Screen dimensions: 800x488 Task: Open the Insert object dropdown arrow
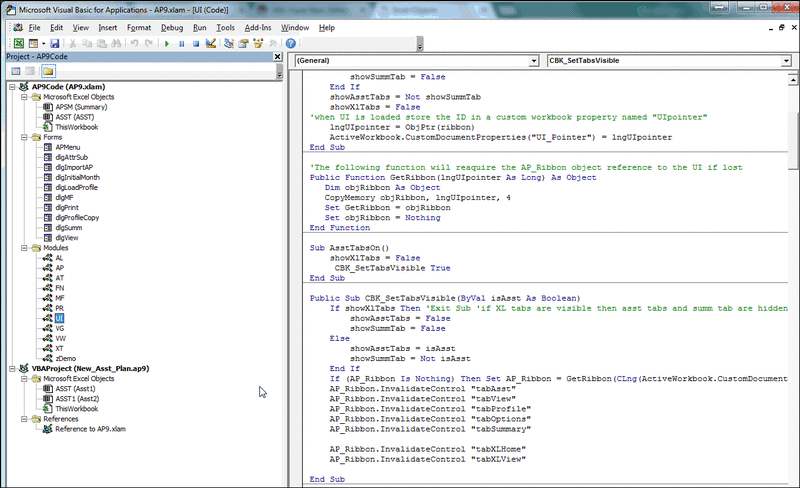[x=43, y=43]
